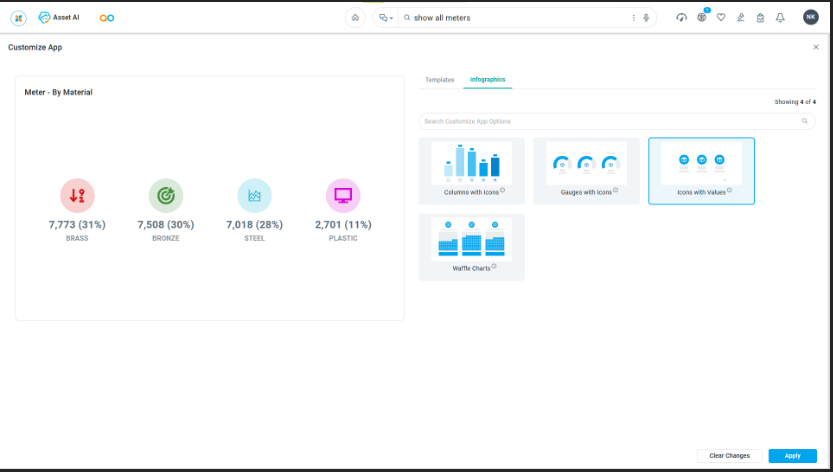Open the three-dot search options menu
The width and height of the screenshot is (833, 472).
click(633, 18)
